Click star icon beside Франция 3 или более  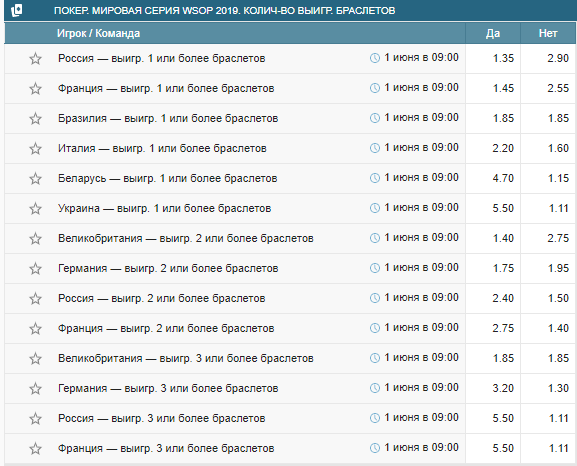coord(35,448)
